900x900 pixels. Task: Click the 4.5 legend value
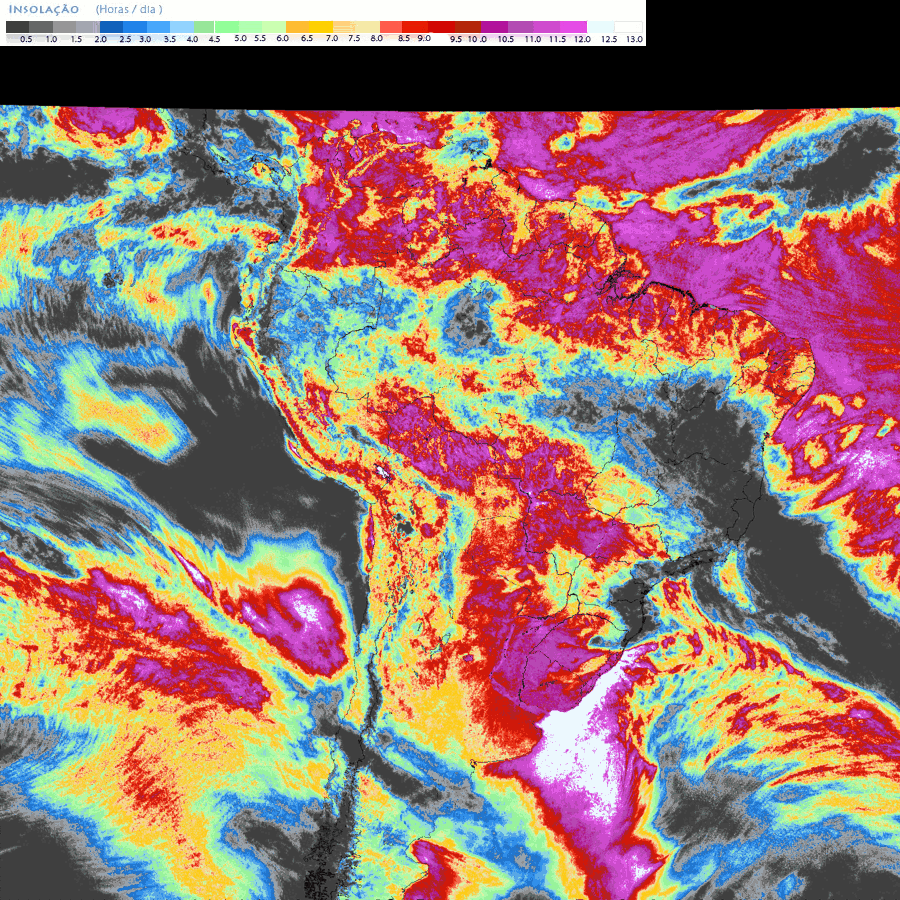click(214, 39)
